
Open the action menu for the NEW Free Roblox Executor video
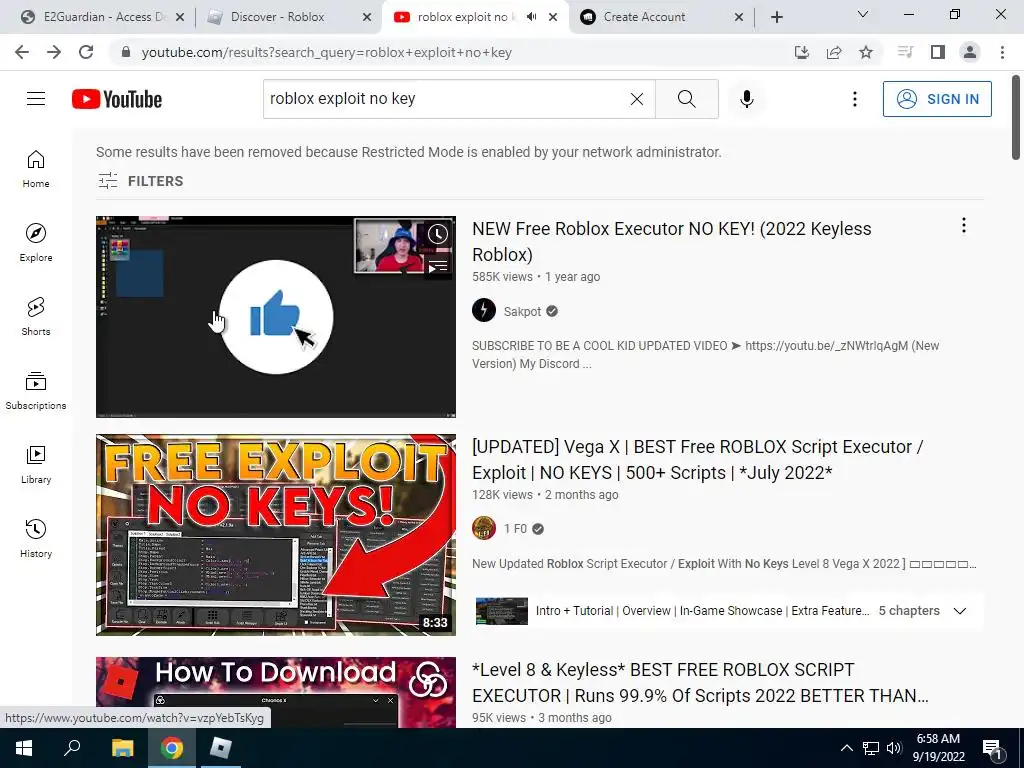[964, 225]
